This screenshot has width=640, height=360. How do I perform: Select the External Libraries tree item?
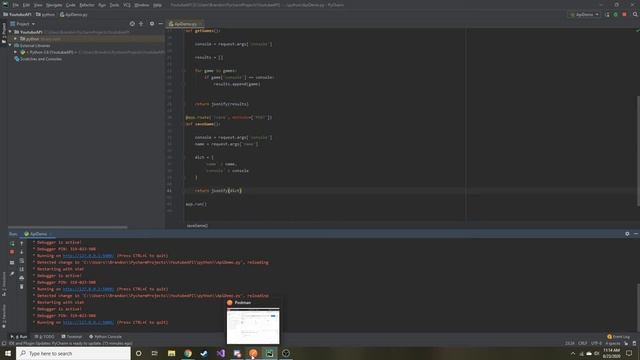[32, 45]
